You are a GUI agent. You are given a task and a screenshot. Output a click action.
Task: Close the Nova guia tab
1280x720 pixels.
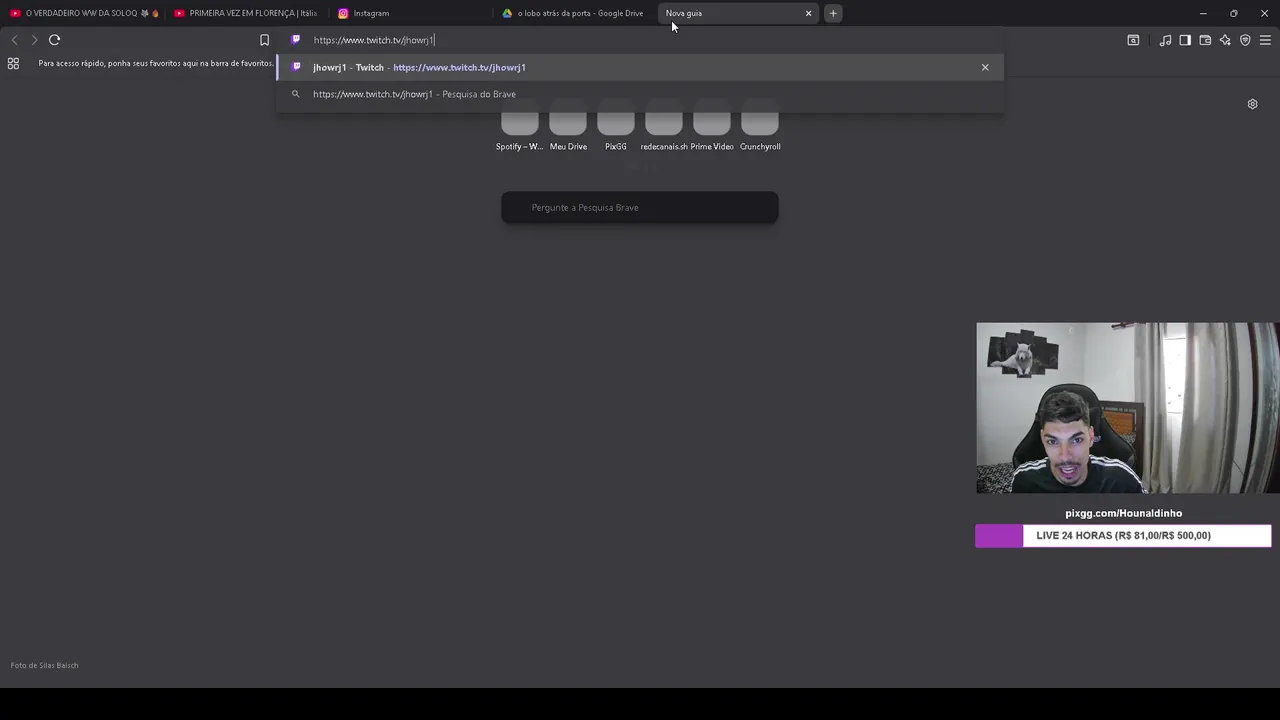[808, 13]
